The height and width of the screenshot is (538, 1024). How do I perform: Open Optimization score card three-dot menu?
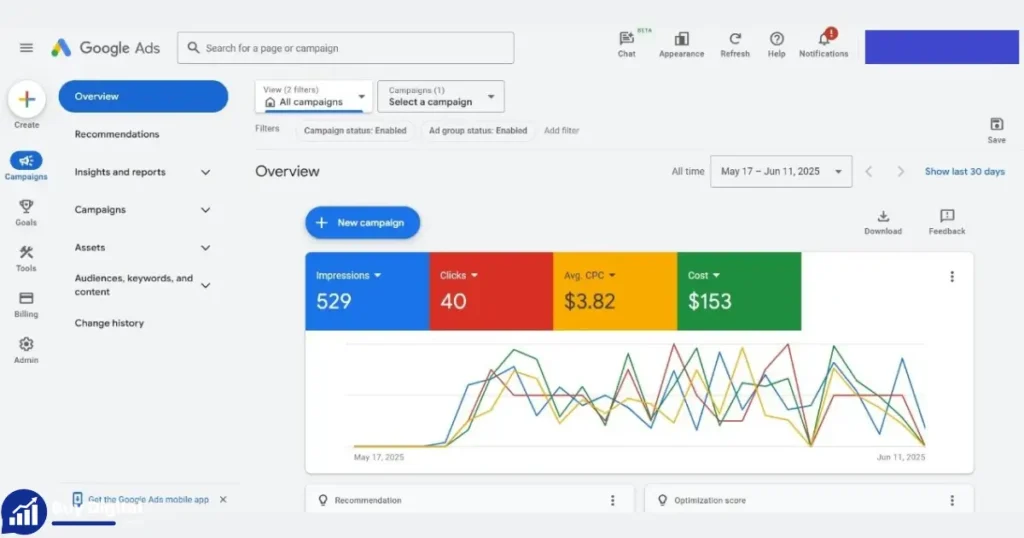pyautogui.click(x=952, y=500)
